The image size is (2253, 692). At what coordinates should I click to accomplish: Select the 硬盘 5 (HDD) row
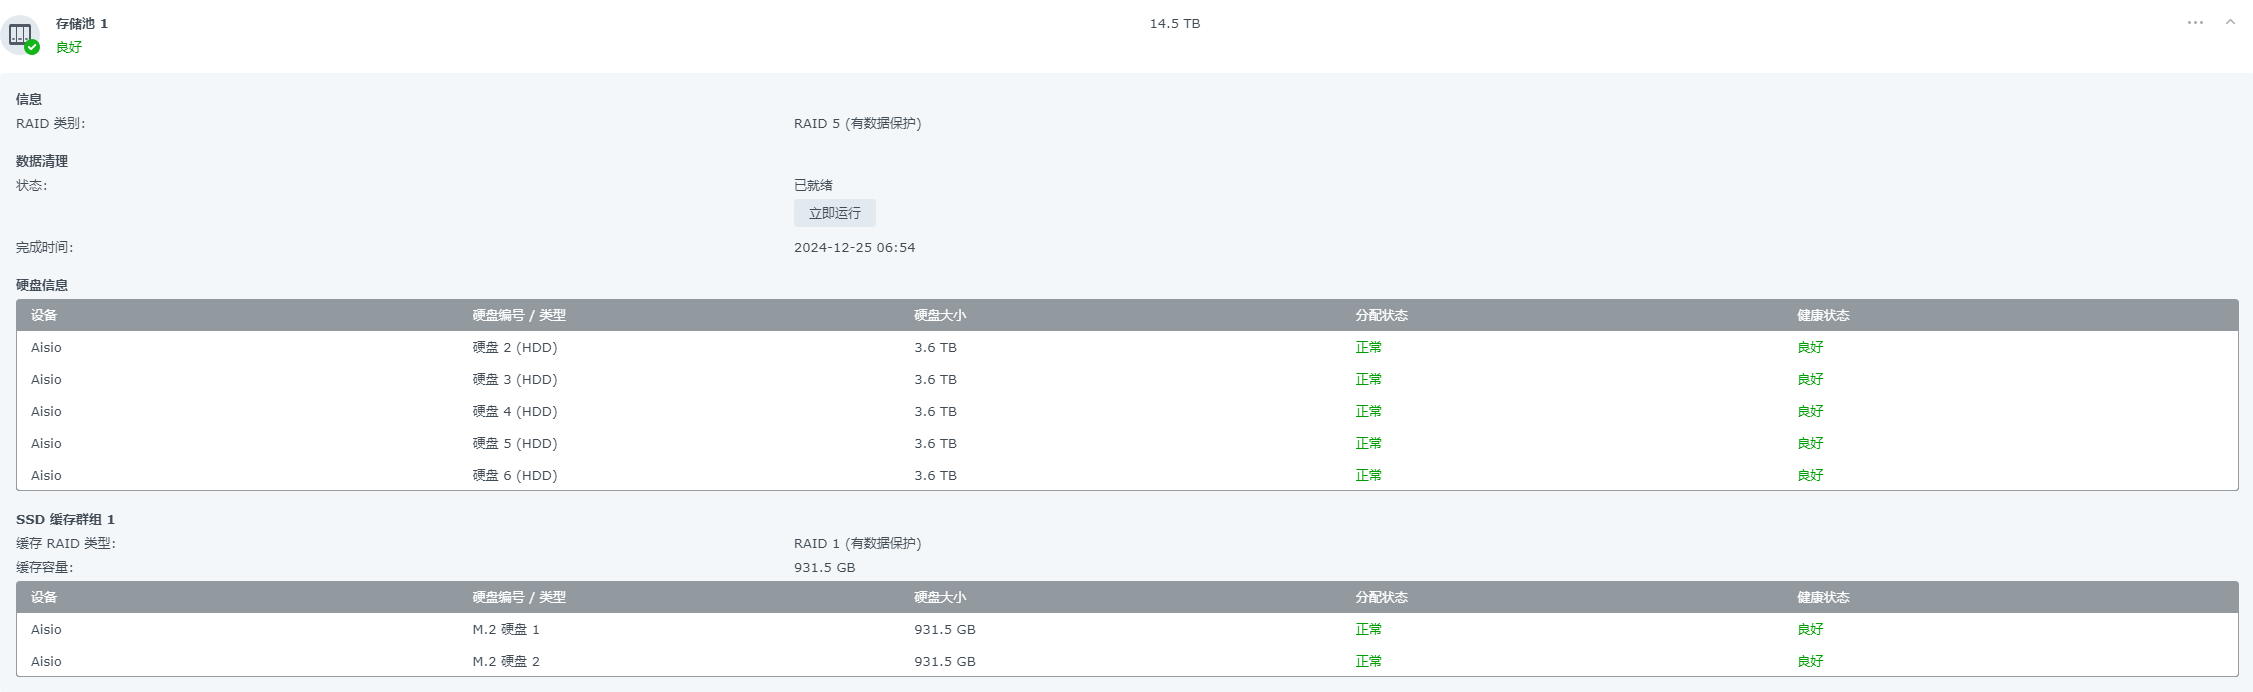tap(1127, 443)
